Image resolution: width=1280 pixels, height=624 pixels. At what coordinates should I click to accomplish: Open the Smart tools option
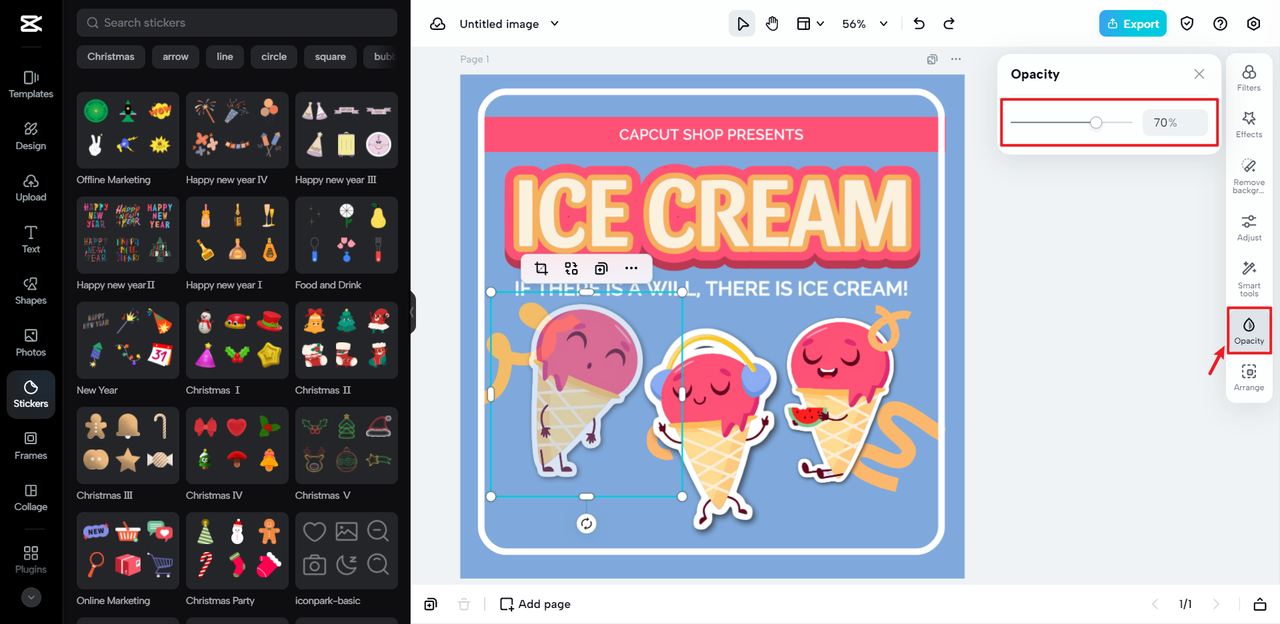[x=1249, y=279]
